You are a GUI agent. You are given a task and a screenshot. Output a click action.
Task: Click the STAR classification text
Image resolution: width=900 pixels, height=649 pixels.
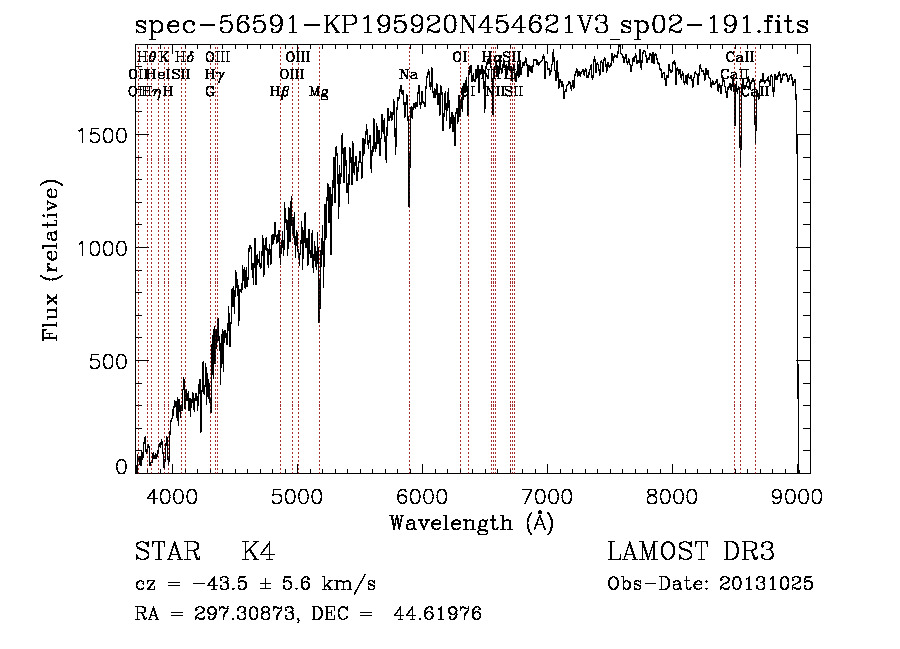coord(166,553)
